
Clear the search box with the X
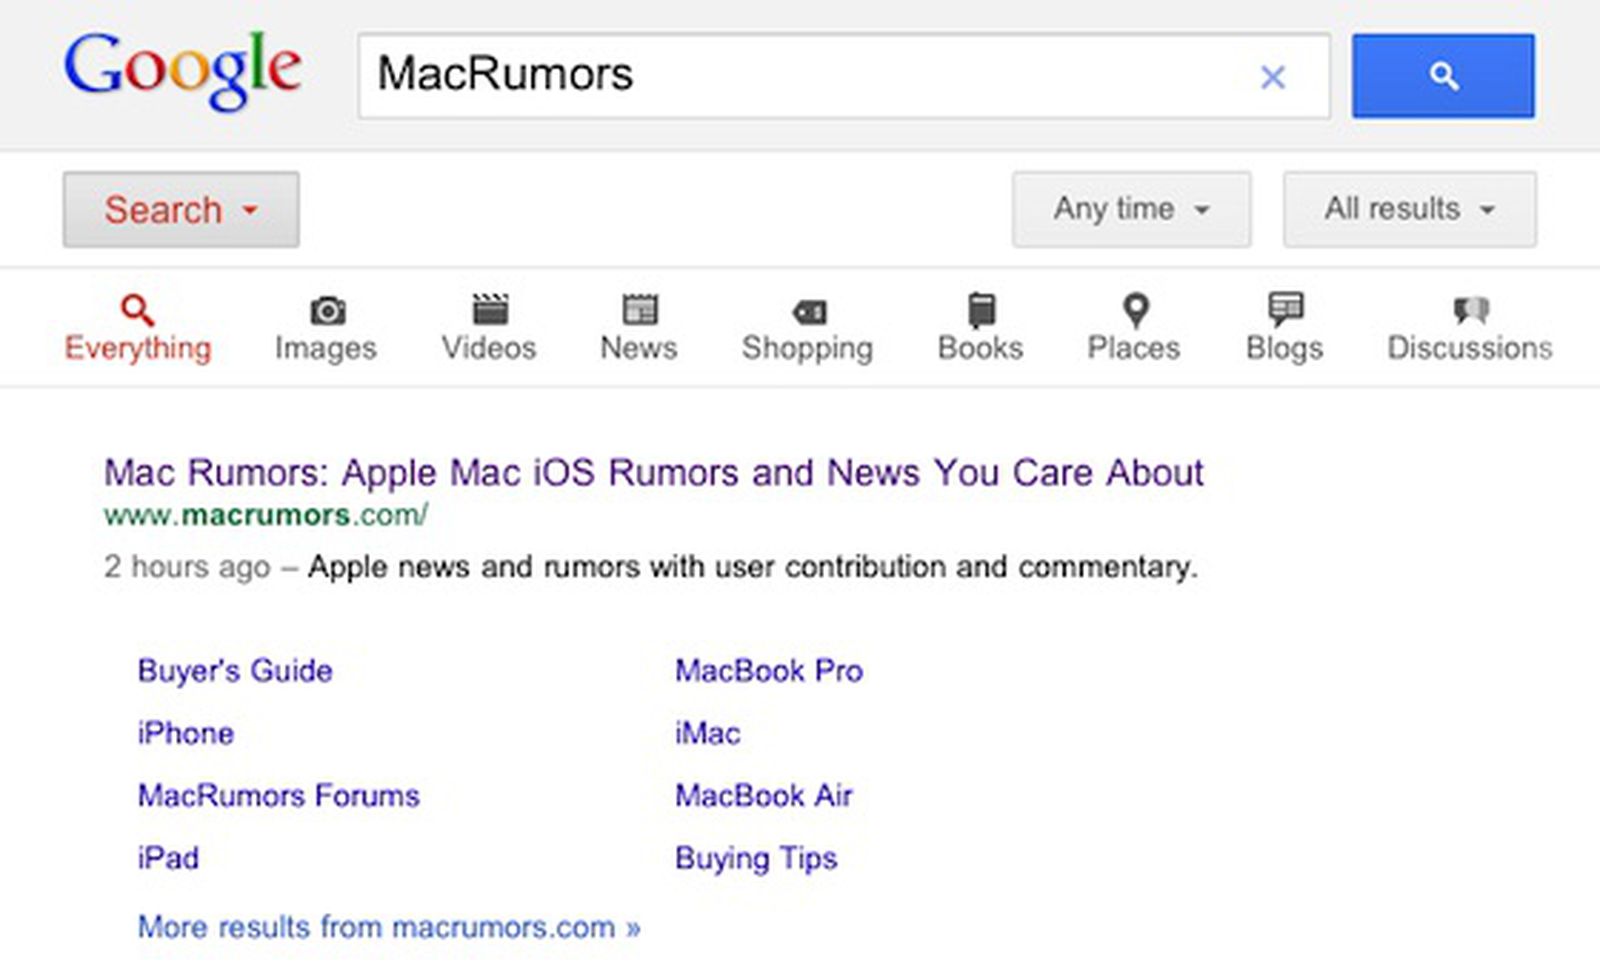1272,77
